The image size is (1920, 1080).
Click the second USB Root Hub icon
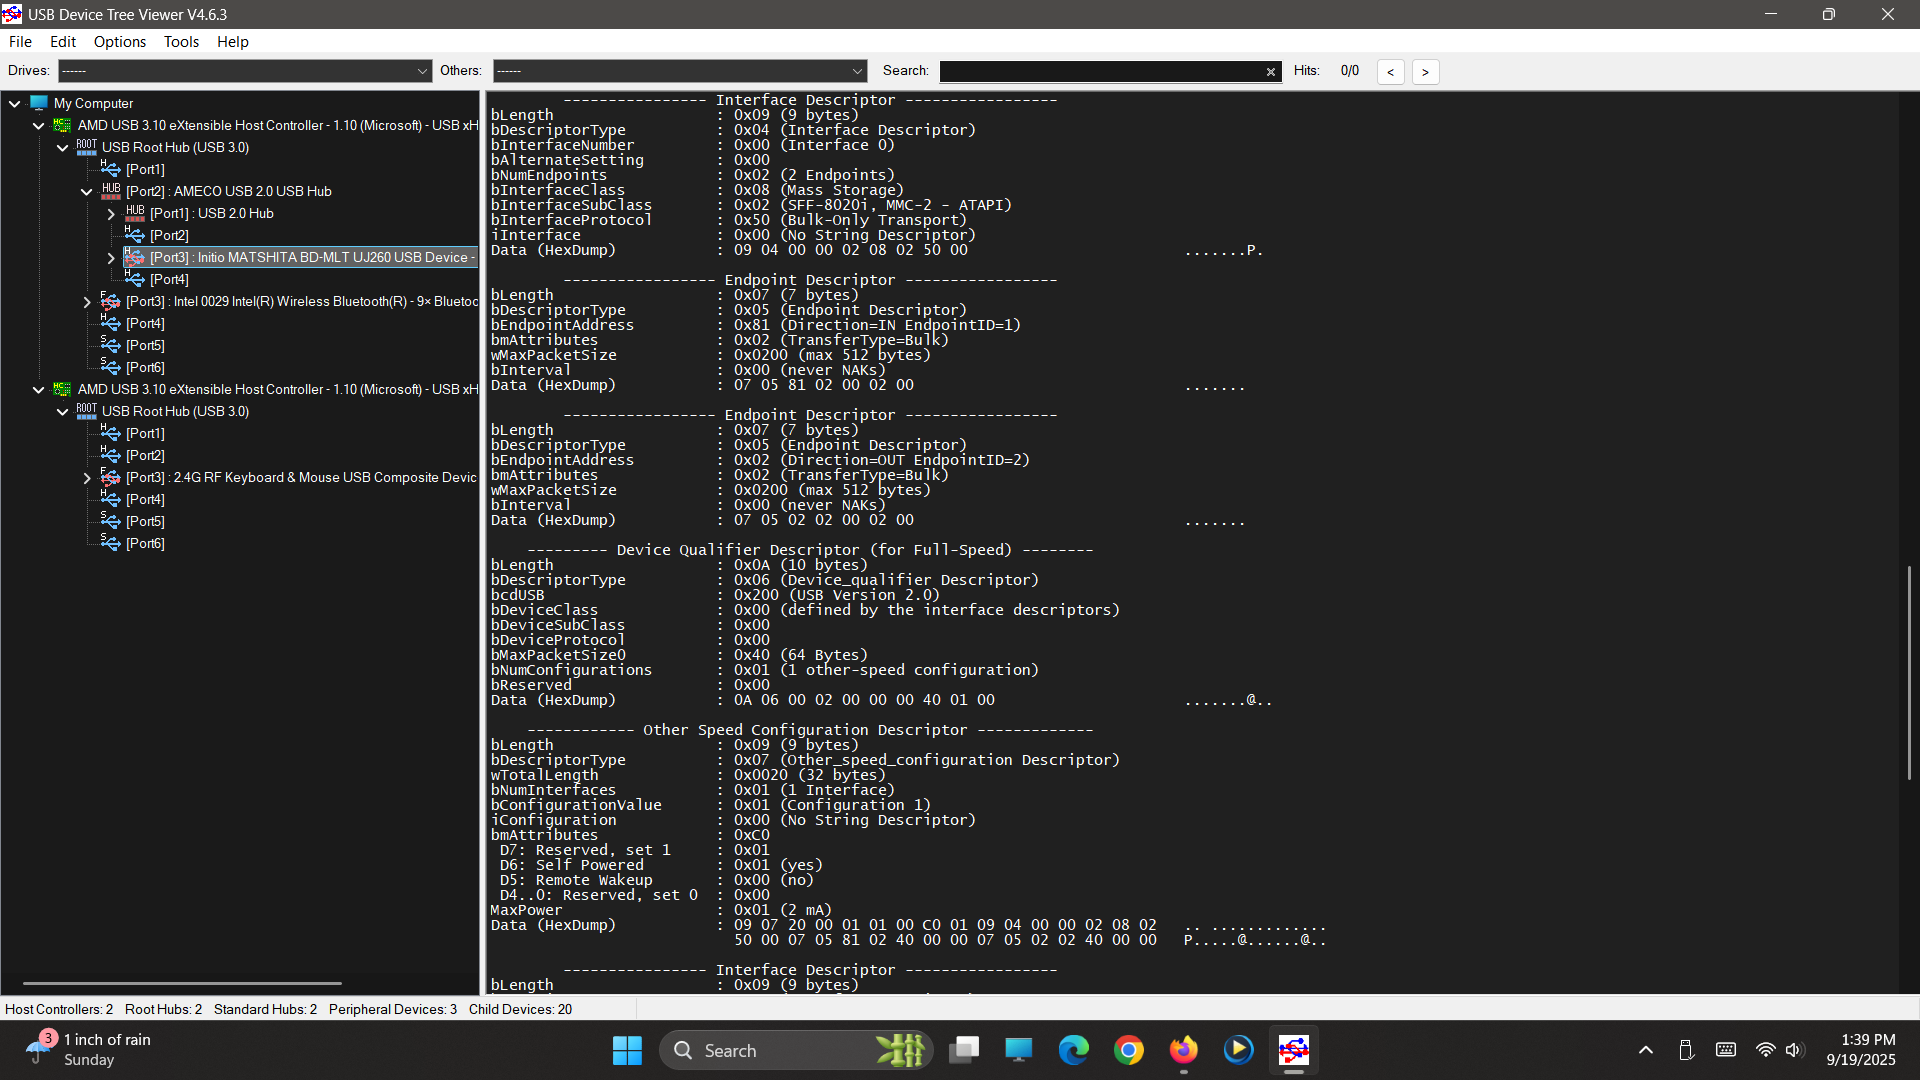(x=87, y=411)
